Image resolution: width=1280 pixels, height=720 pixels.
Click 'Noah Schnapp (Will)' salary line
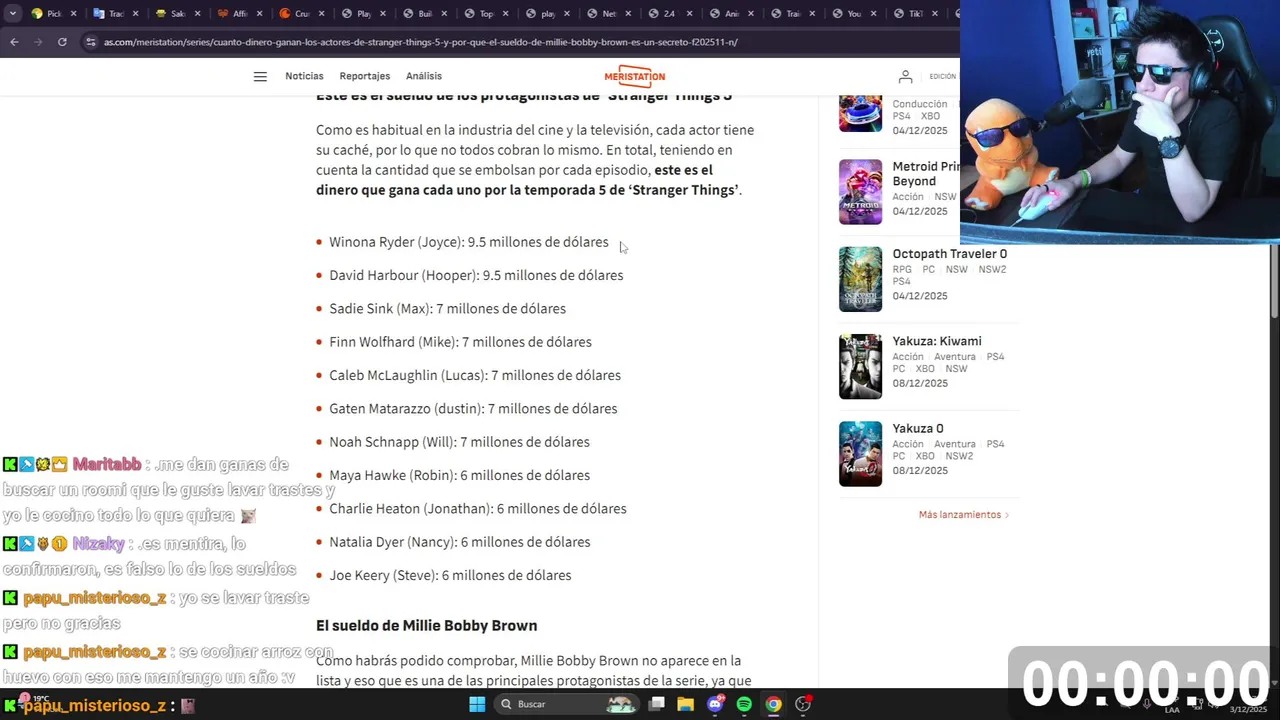[459, 442]
